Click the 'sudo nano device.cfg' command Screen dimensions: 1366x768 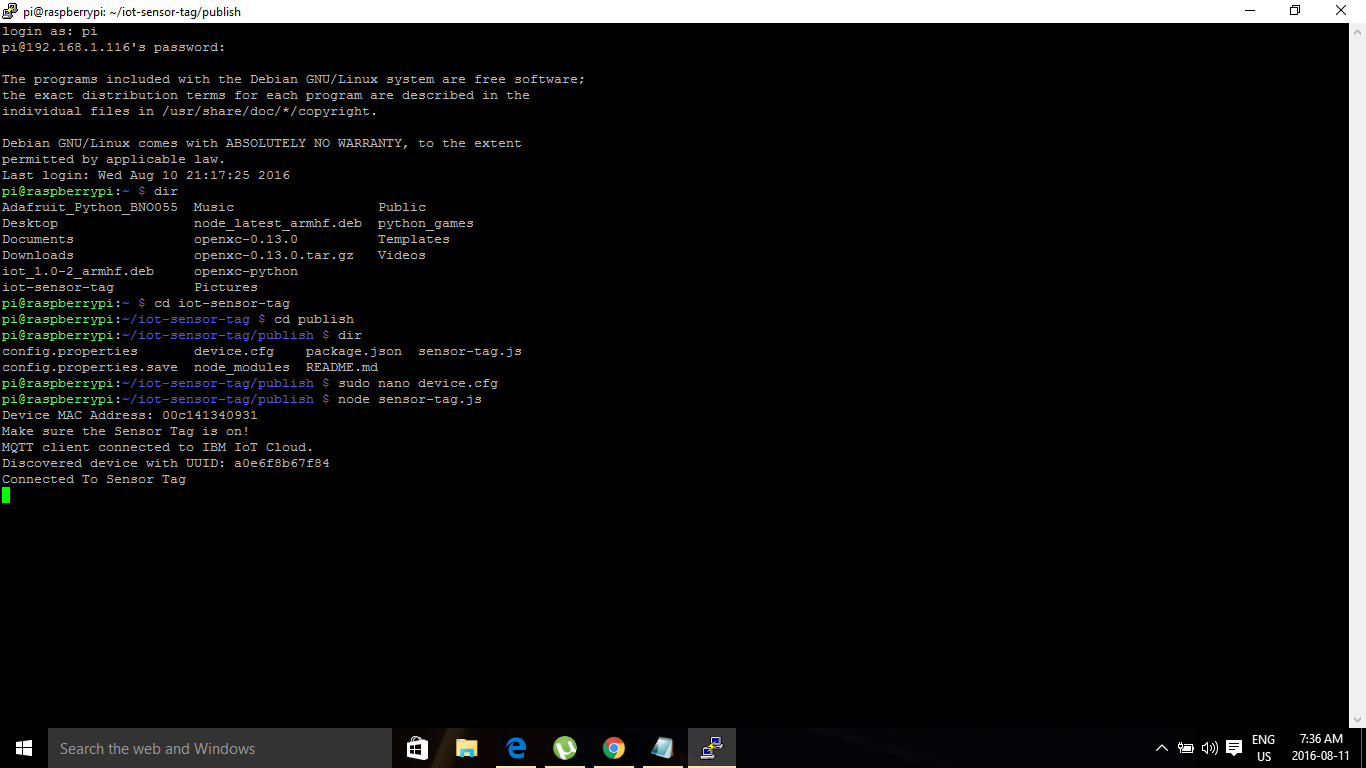point(418,383)
